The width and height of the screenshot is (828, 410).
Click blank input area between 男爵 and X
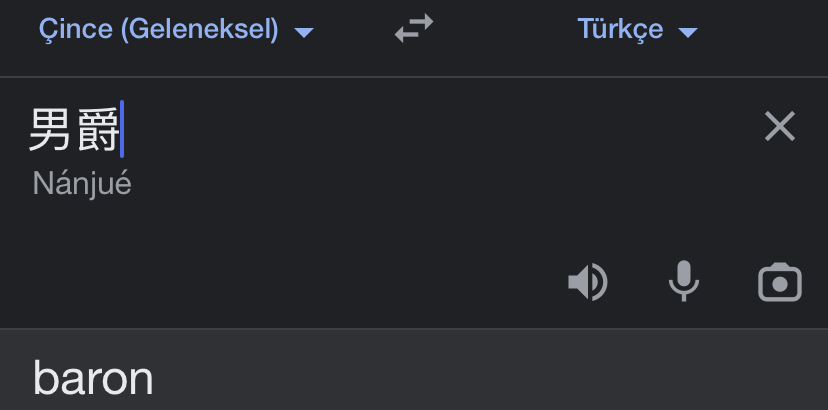click(440, 130)
